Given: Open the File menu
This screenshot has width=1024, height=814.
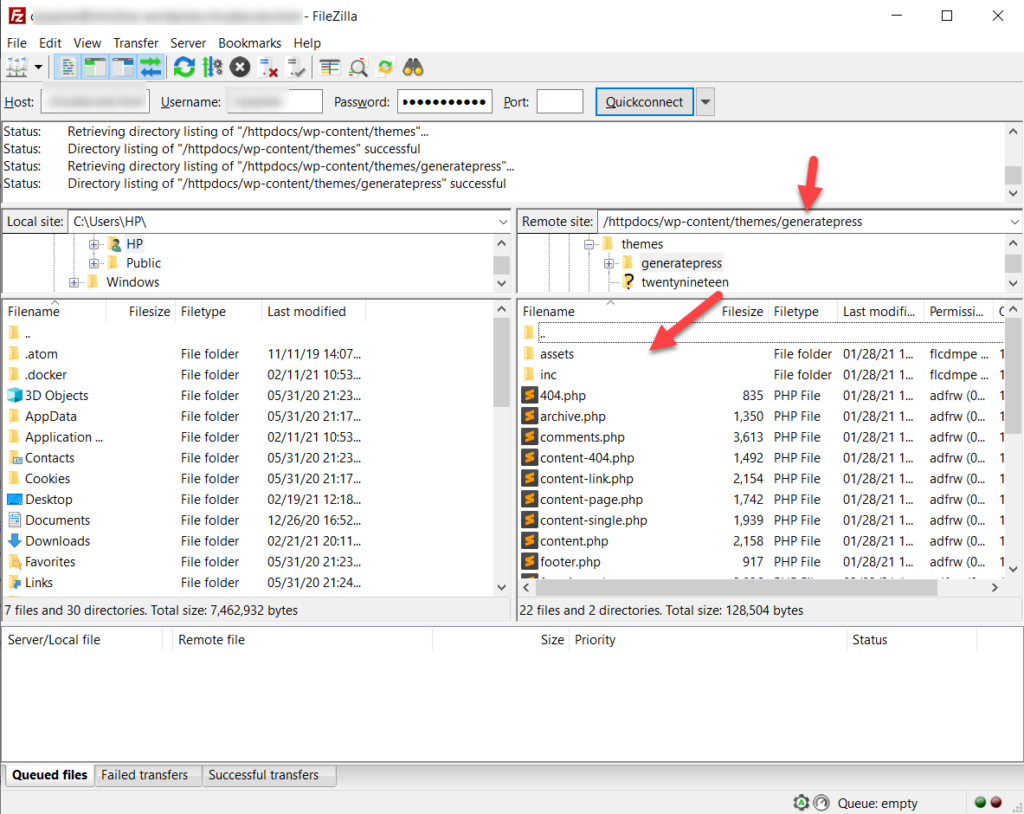Looking at the screenshot, I should pos(16,43).
